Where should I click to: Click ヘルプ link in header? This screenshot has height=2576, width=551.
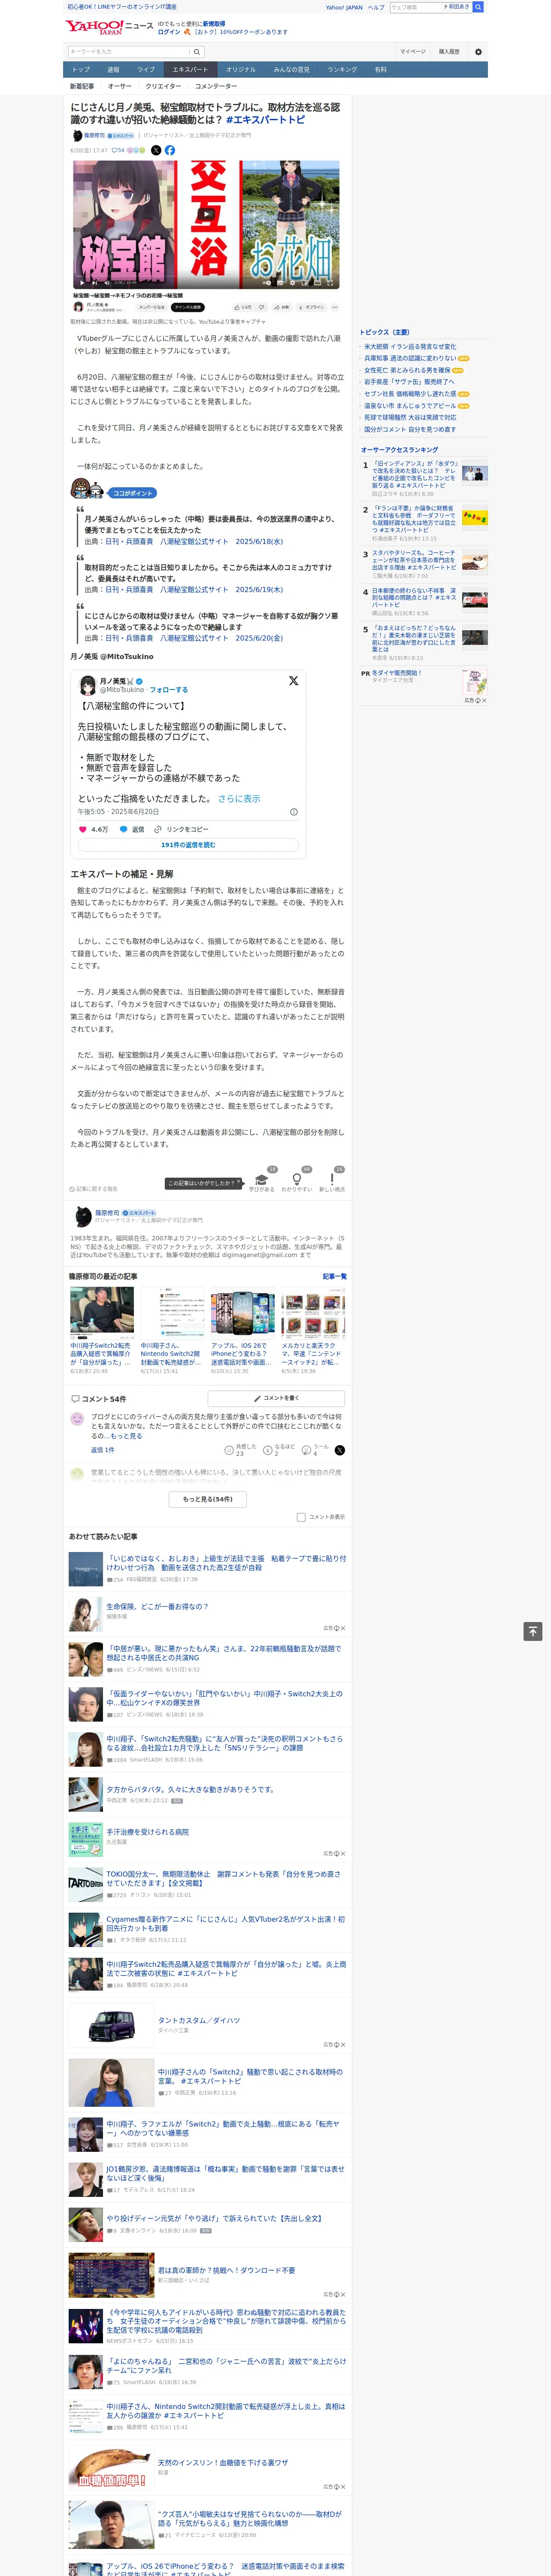(x=376, y=7)
